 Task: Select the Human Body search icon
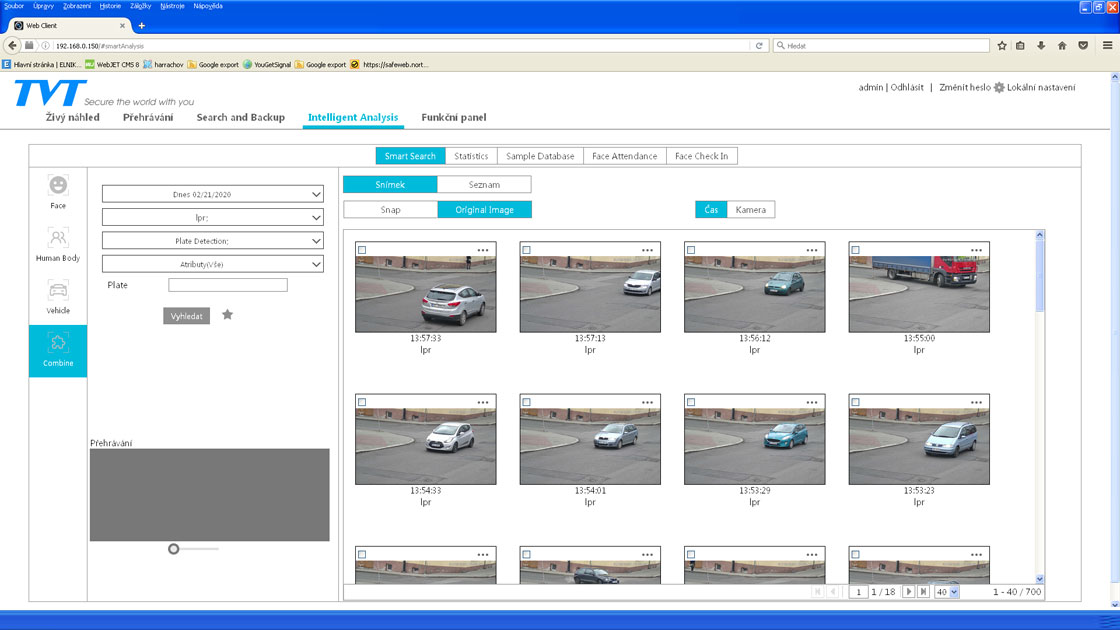[x=58, y=238]
